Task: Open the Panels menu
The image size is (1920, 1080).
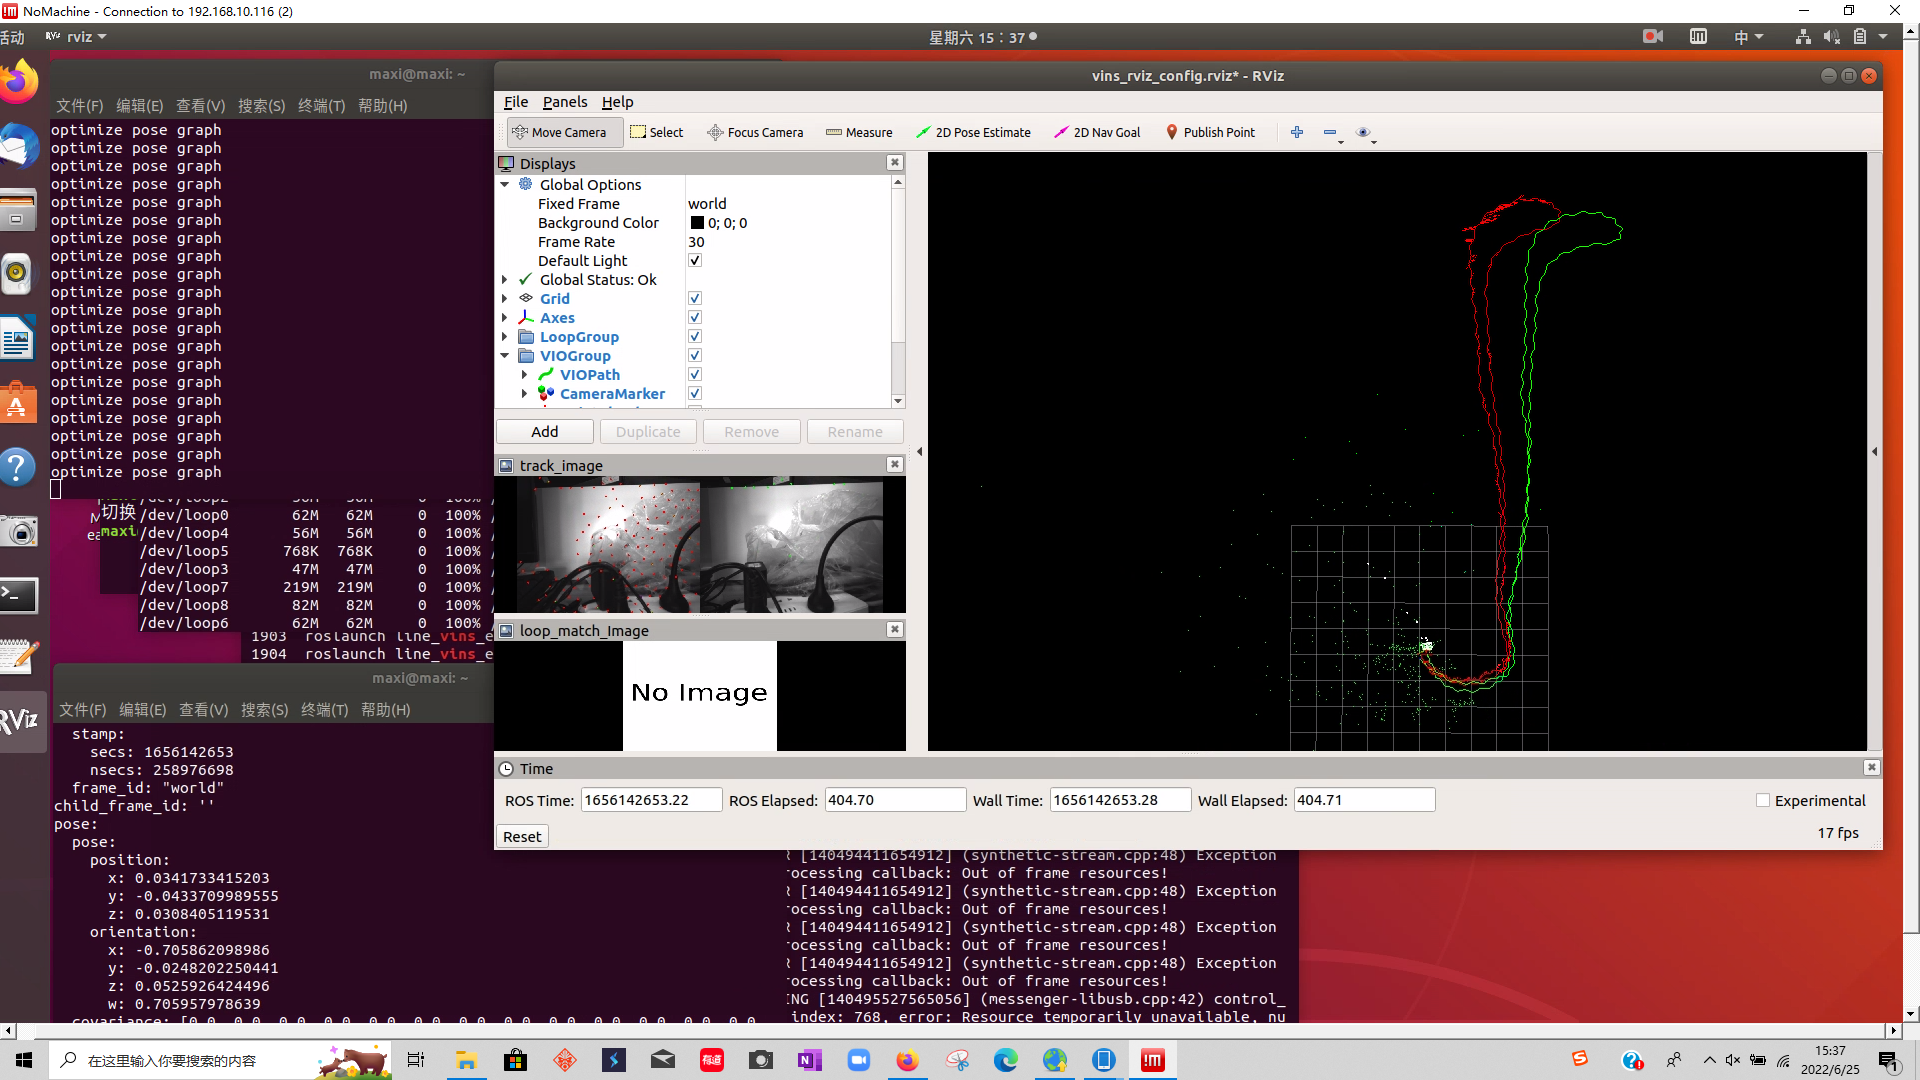Action: coord(565,102)
